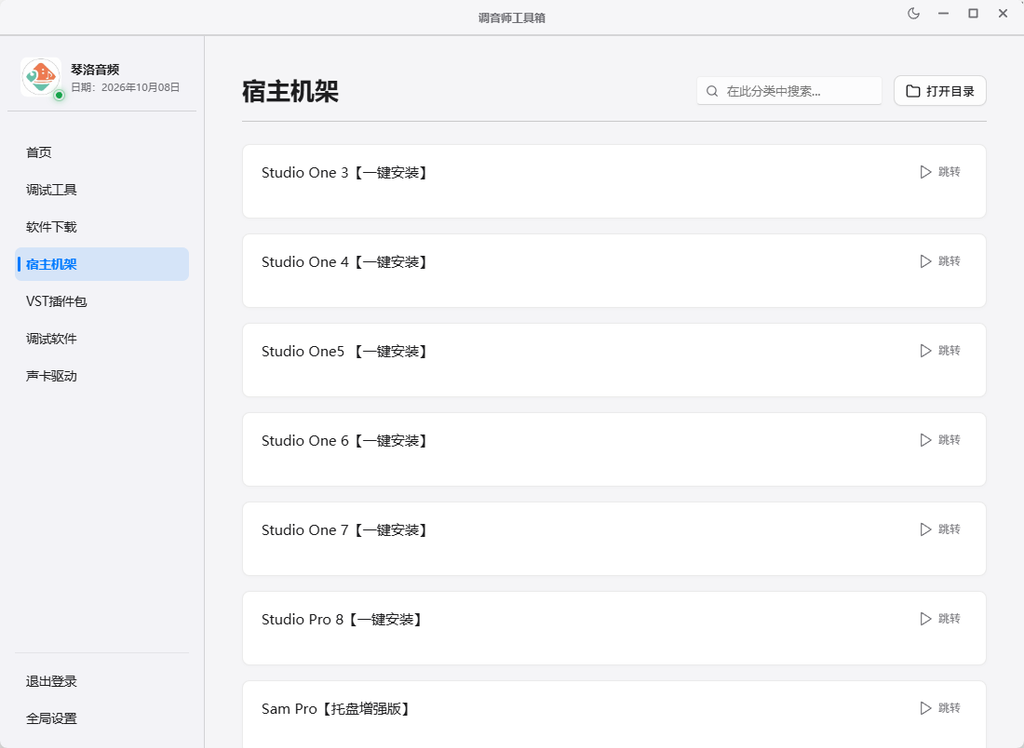Screen dimensions: 1024x748
Task: Click 跳转 text for Studio One 3
Action: coord(950,172)
